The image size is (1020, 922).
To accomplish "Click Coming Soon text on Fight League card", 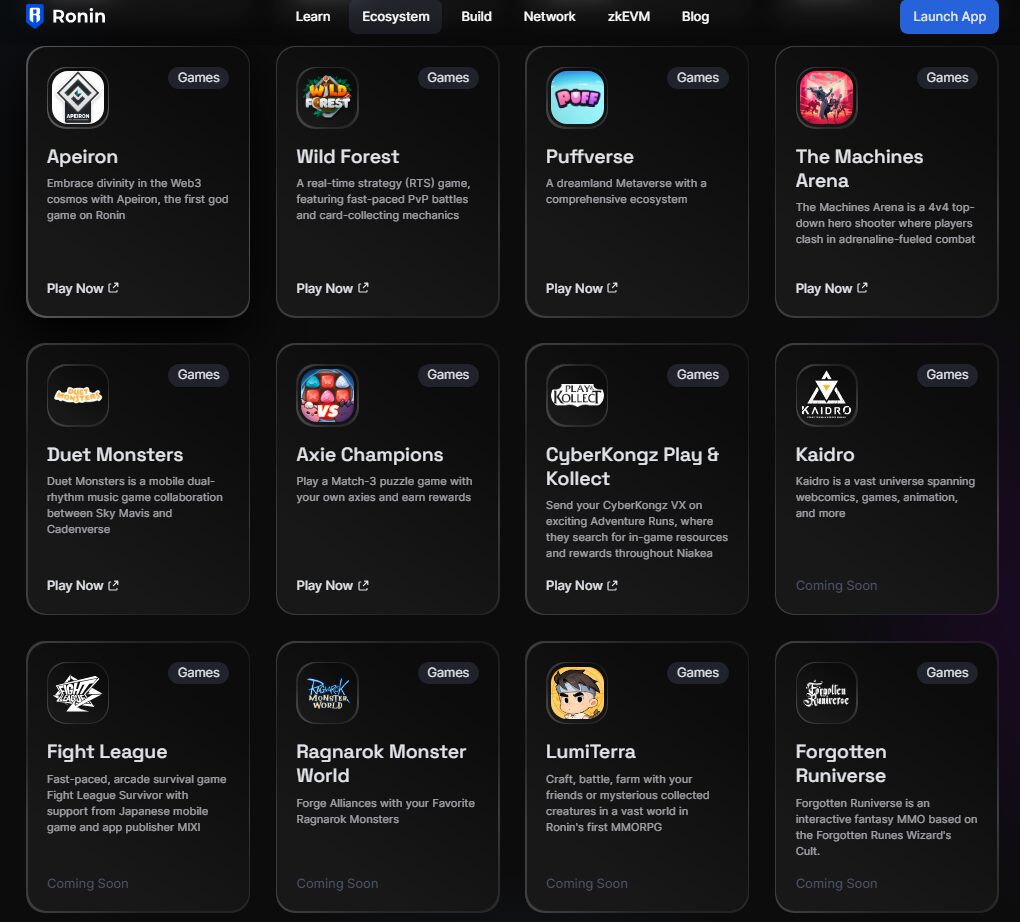I will (88, 884).
